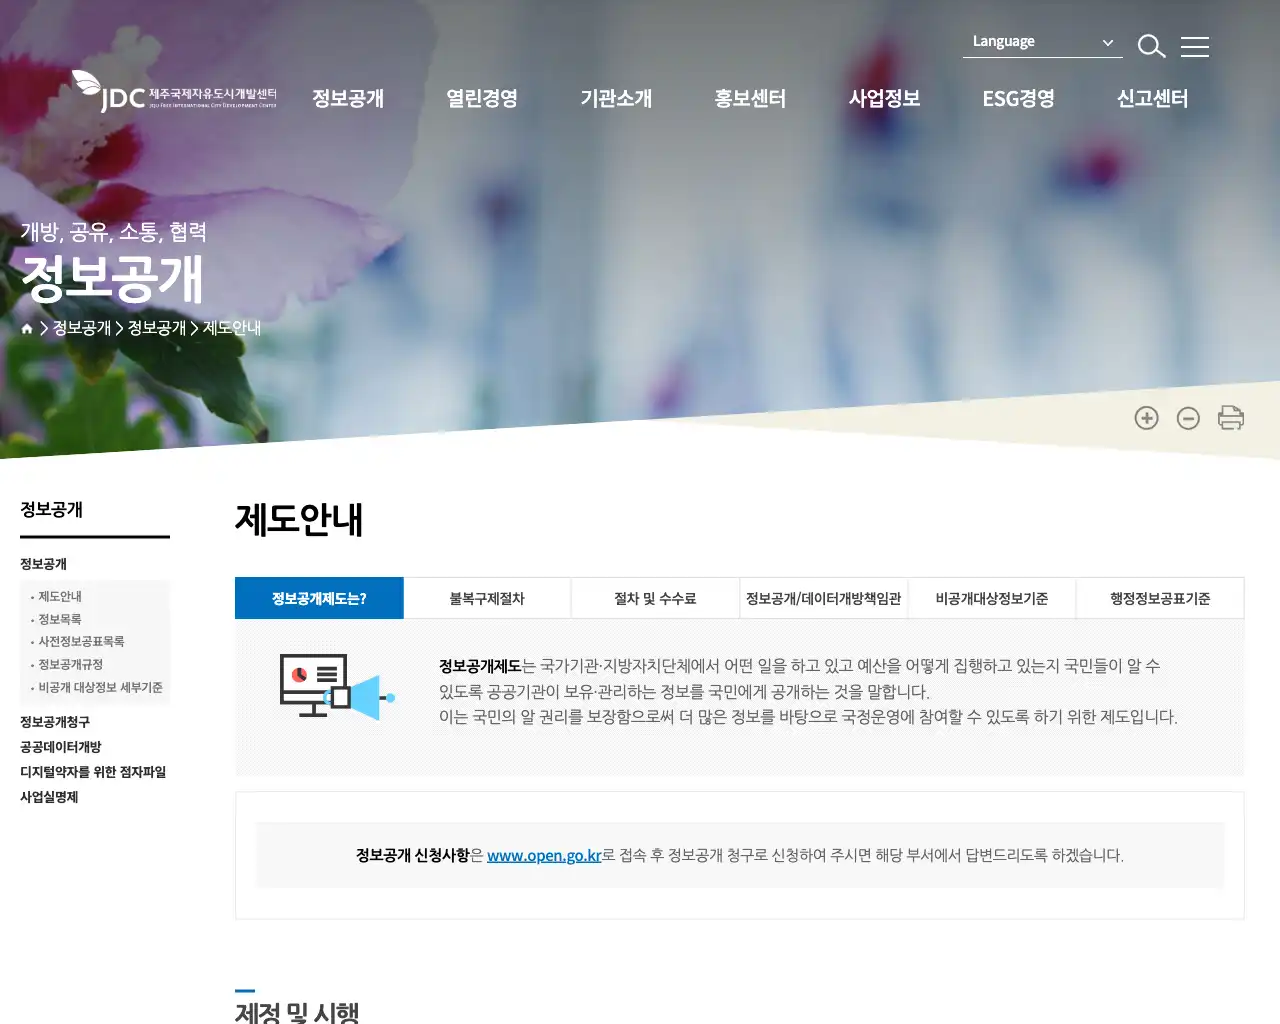The height and width of the screenshot is (1024, 1280).
Task: Switch to the 절차 및 수수료 tab
Action: coord(655,598)
